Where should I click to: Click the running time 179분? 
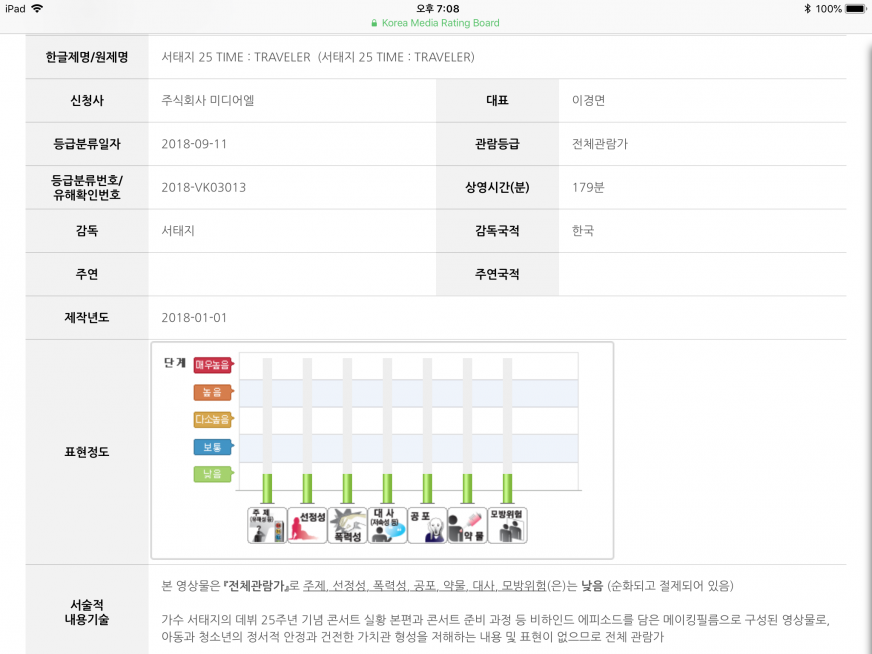588,187
